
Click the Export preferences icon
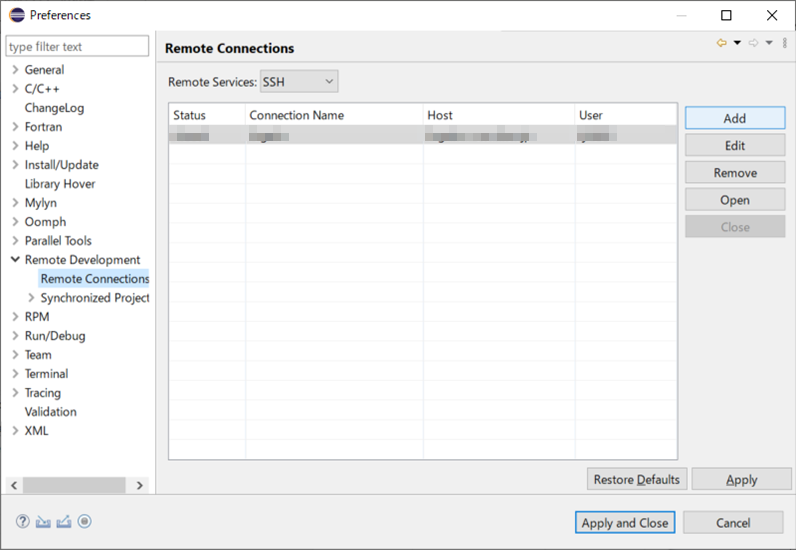[x=64, y=521]
